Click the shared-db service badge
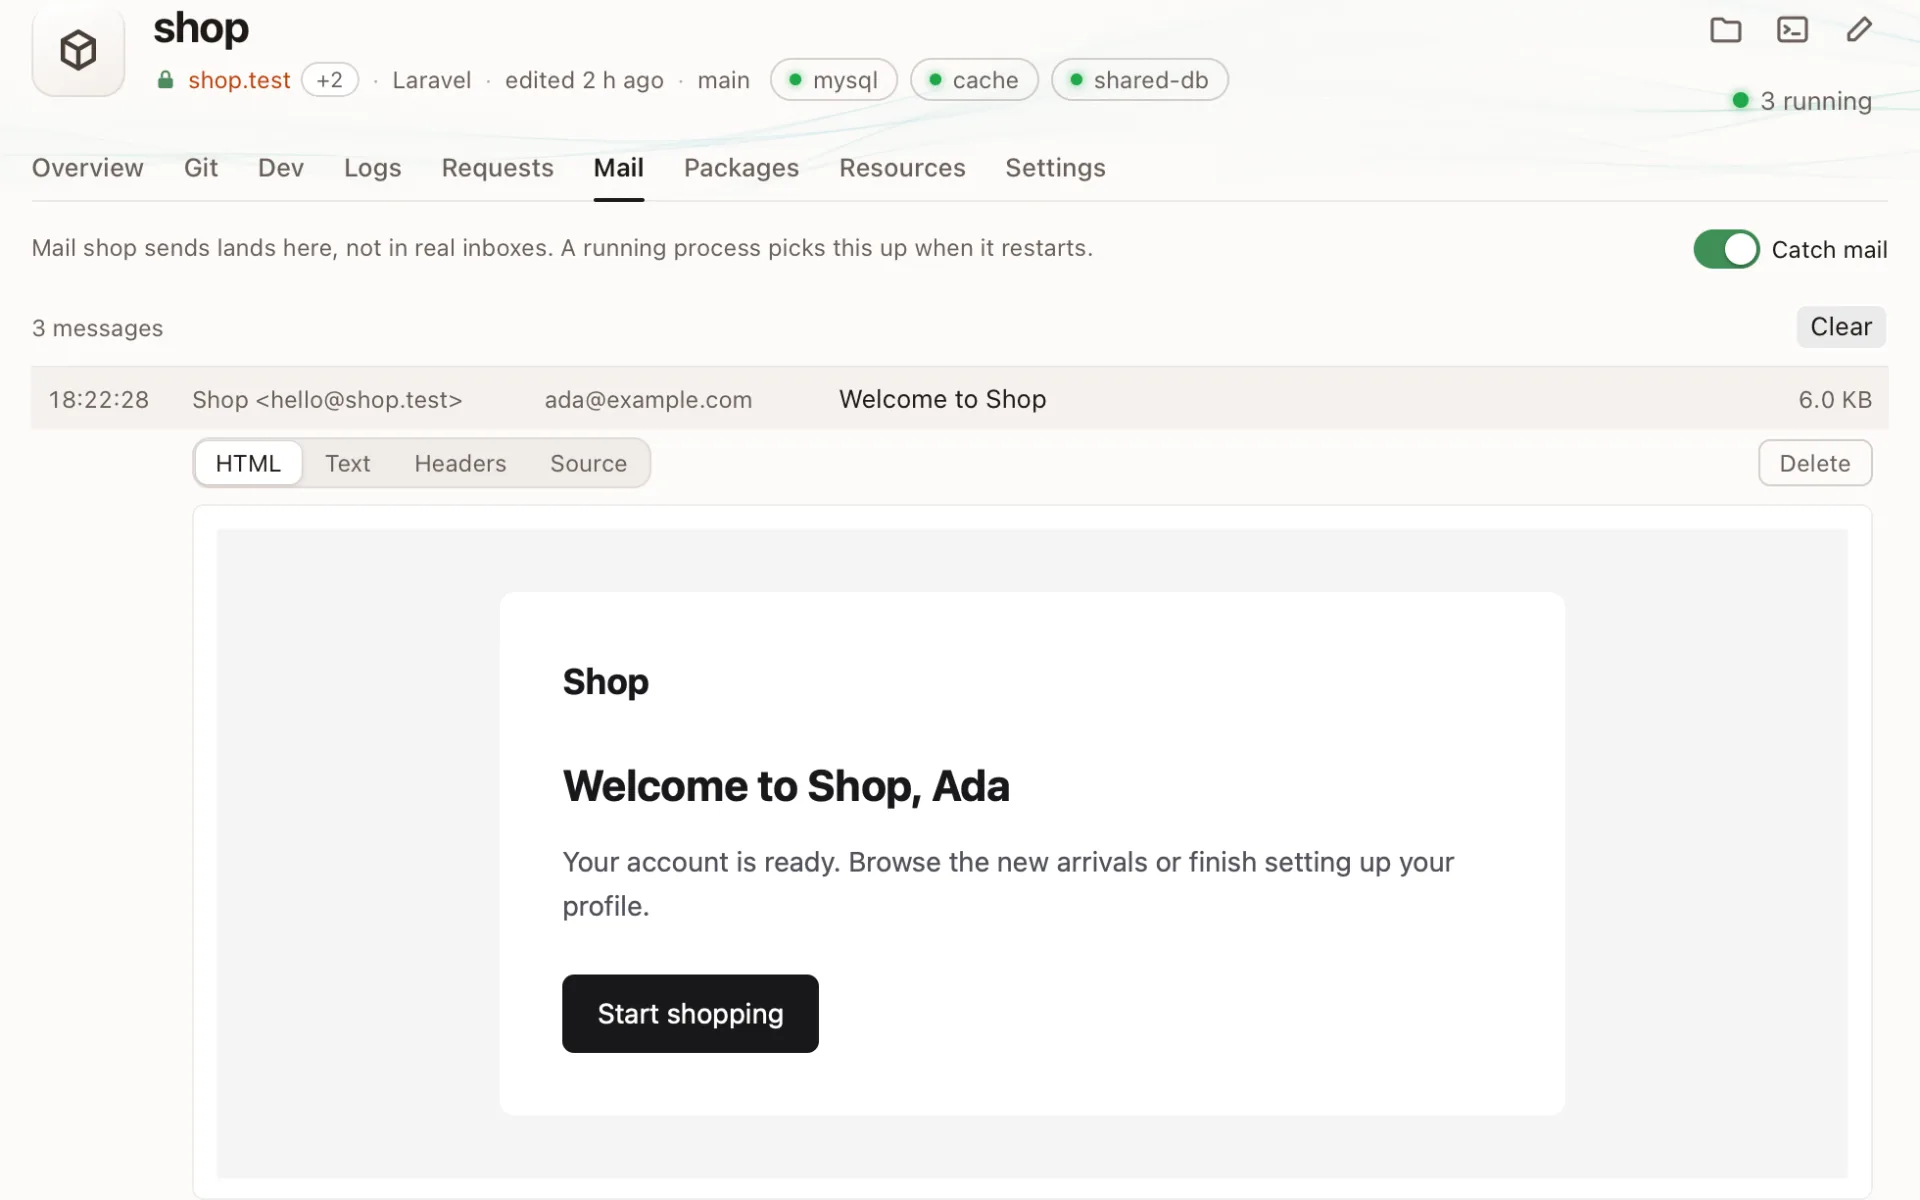 (1140, 80)
